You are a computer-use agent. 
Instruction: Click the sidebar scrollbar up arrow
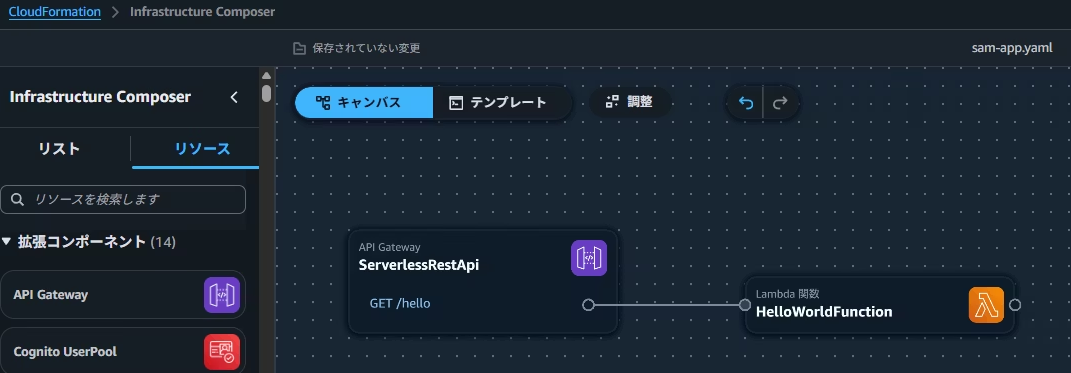point(266,75)
